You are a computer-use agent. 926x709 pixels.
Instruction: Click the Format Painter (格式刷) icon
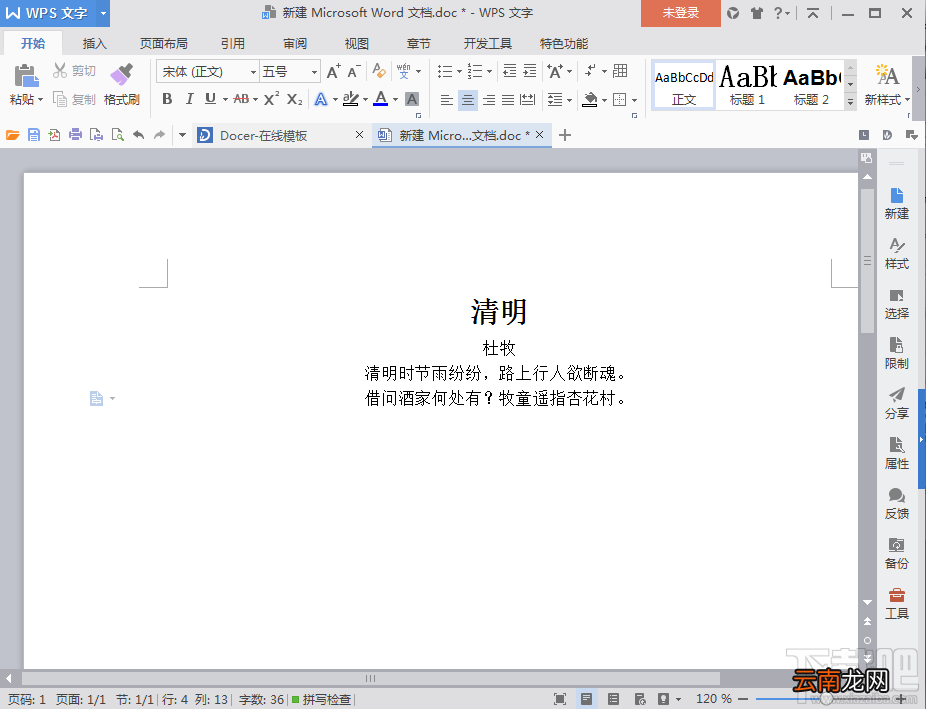coord(122,74)
